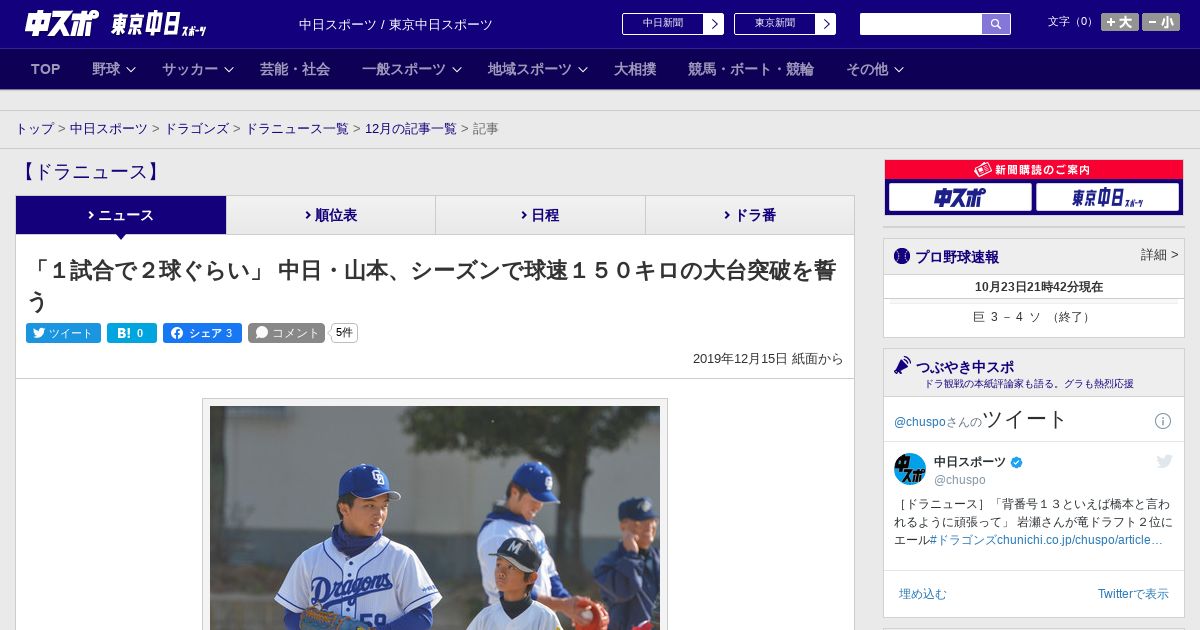
Task: Click the つぶやき中スポ pen icon
Action: 902,365
